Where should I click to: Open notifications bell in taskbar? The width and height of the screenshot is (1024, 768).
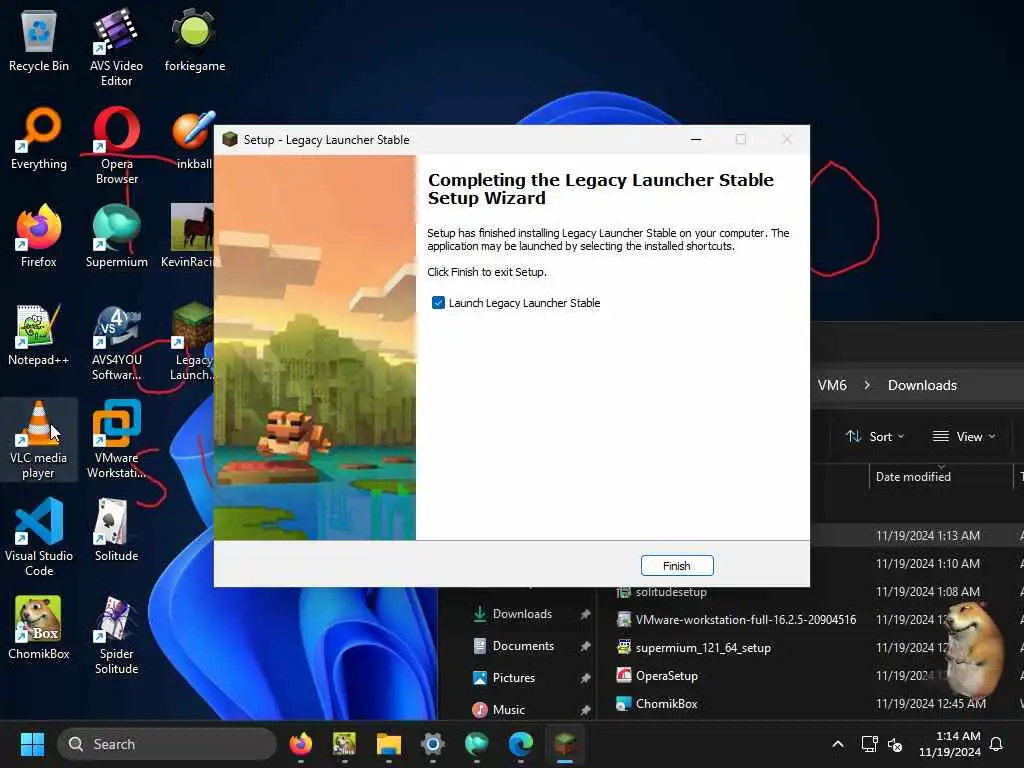tap(996, 744)
